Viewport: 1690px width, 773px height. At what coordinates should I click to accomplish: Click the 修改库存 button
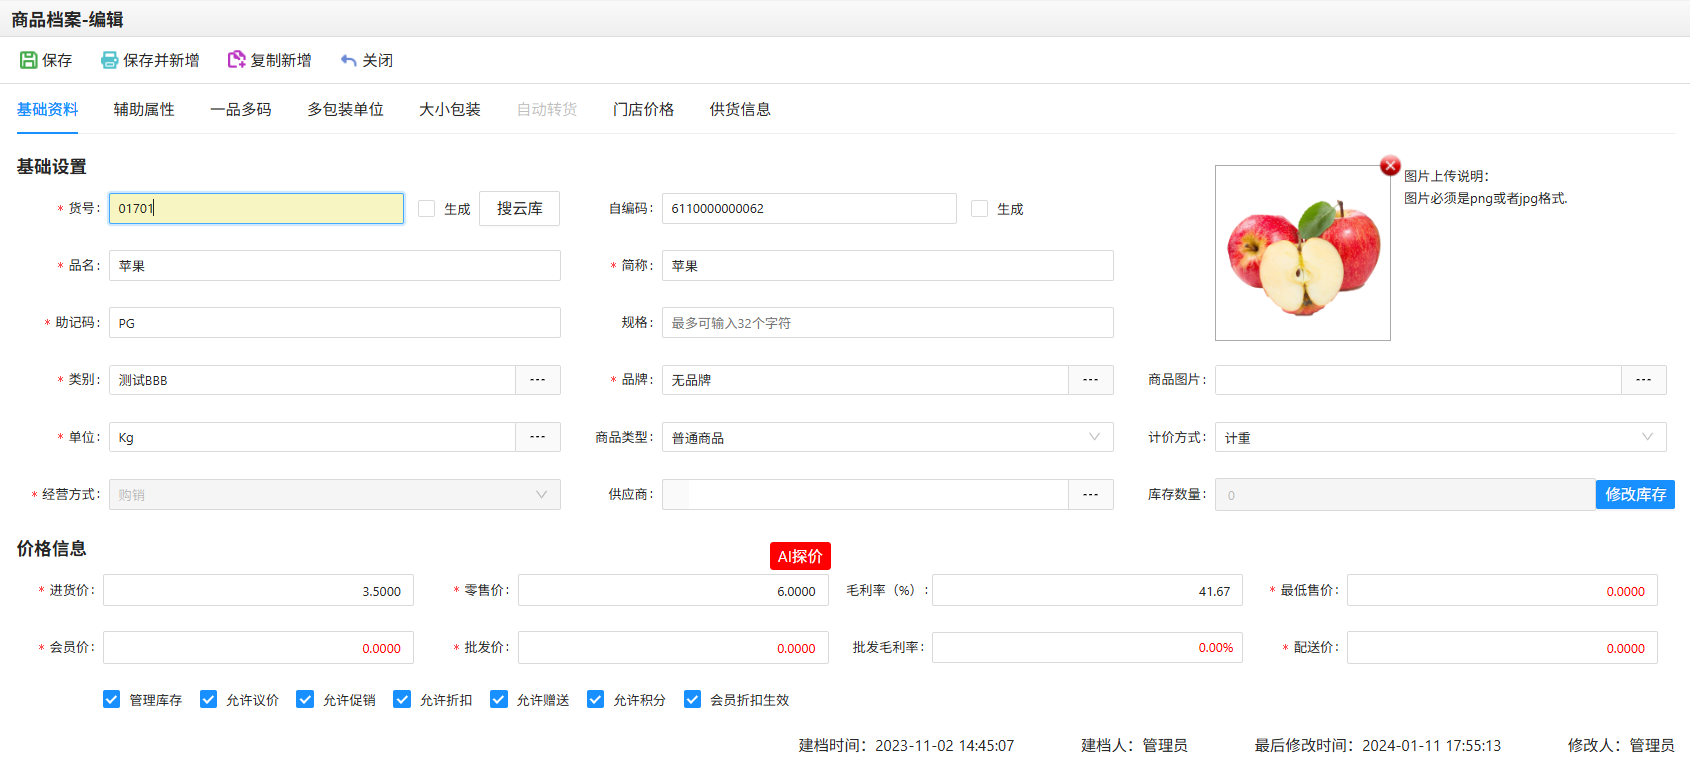1635,494
